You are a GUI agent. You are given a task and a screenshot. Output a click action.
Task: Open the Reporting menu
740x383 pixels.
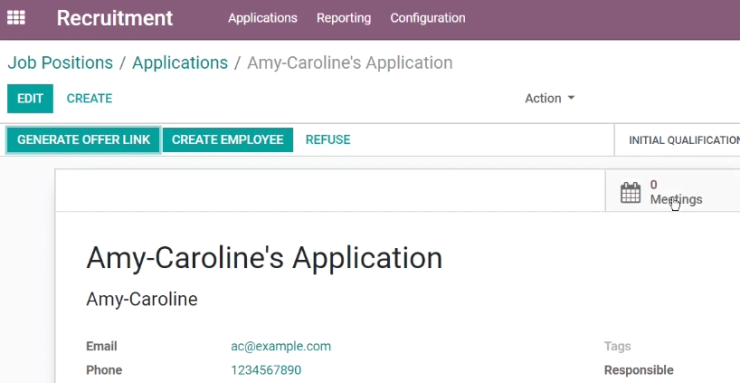344,18
